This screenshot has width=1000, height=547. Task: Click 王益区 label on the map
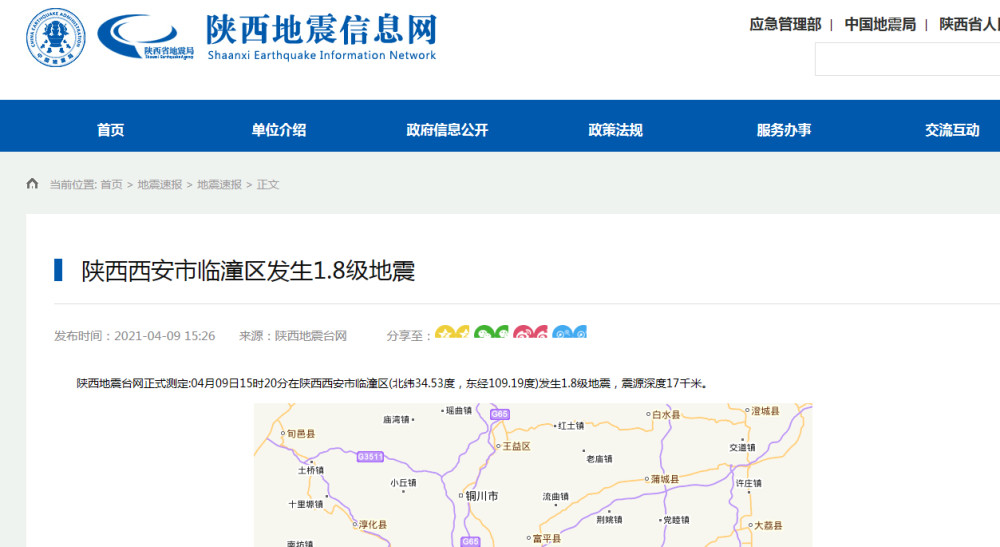pos(517,446)
